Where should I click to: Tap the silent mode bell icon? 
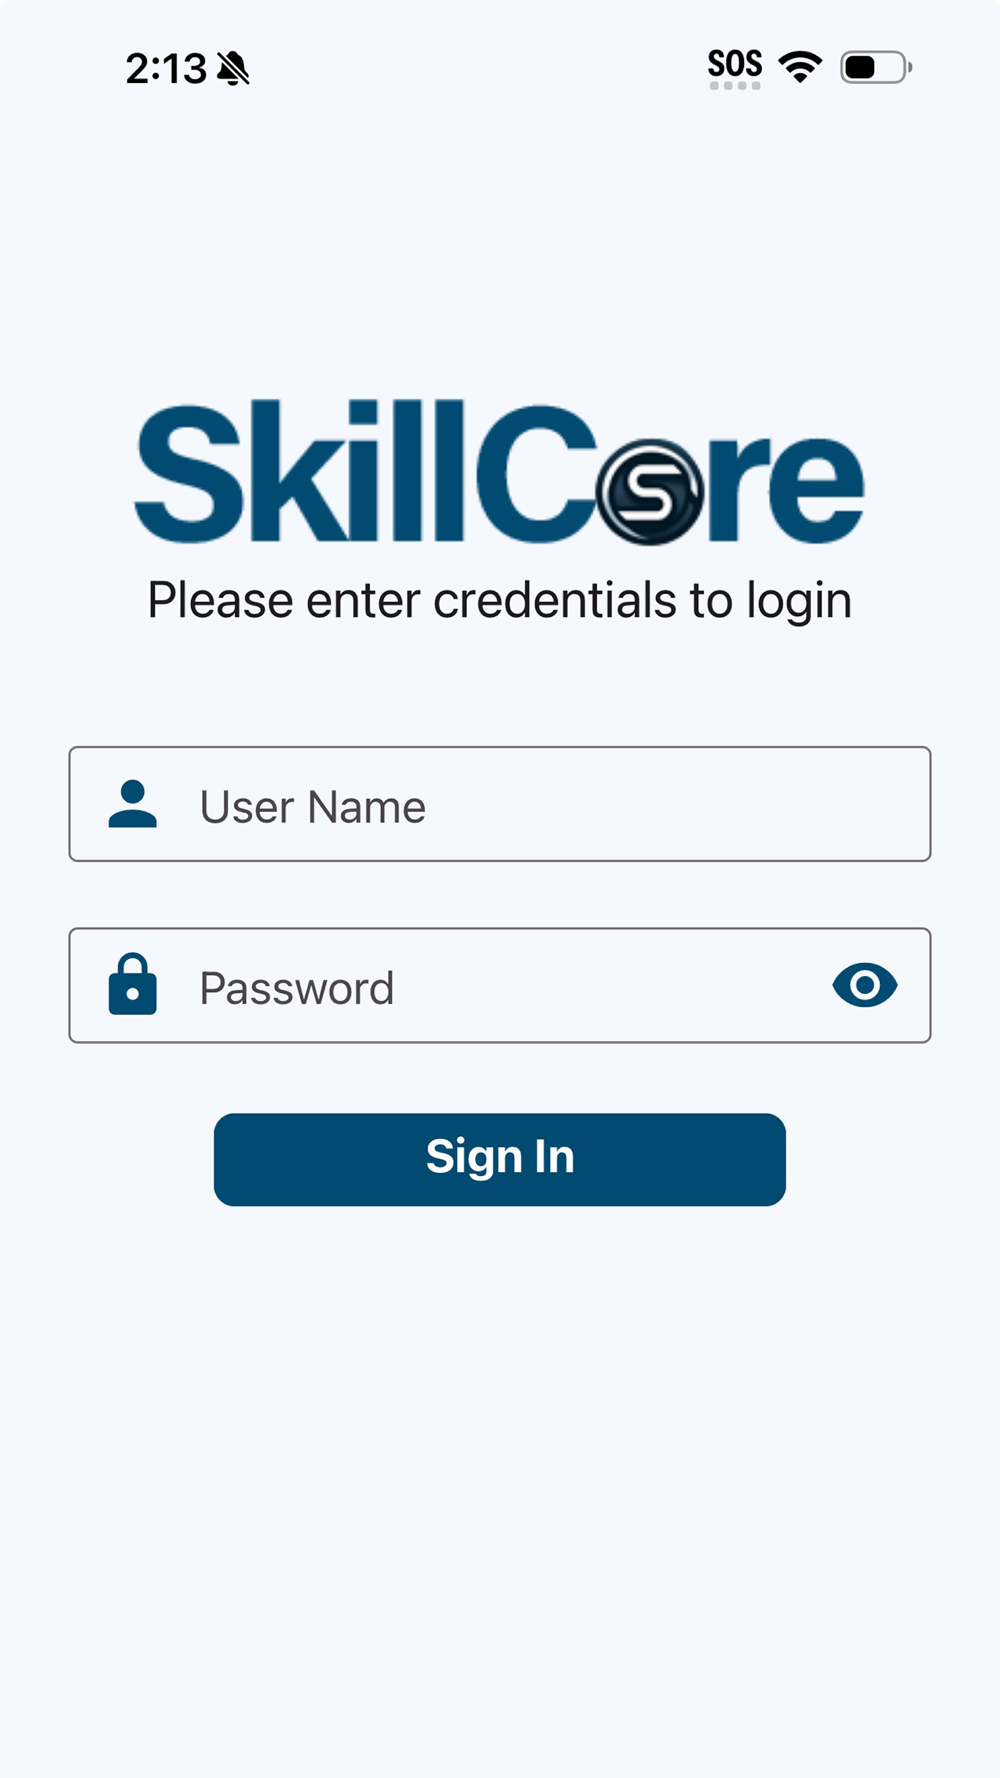pyautogui.click(x=233, y=69)
